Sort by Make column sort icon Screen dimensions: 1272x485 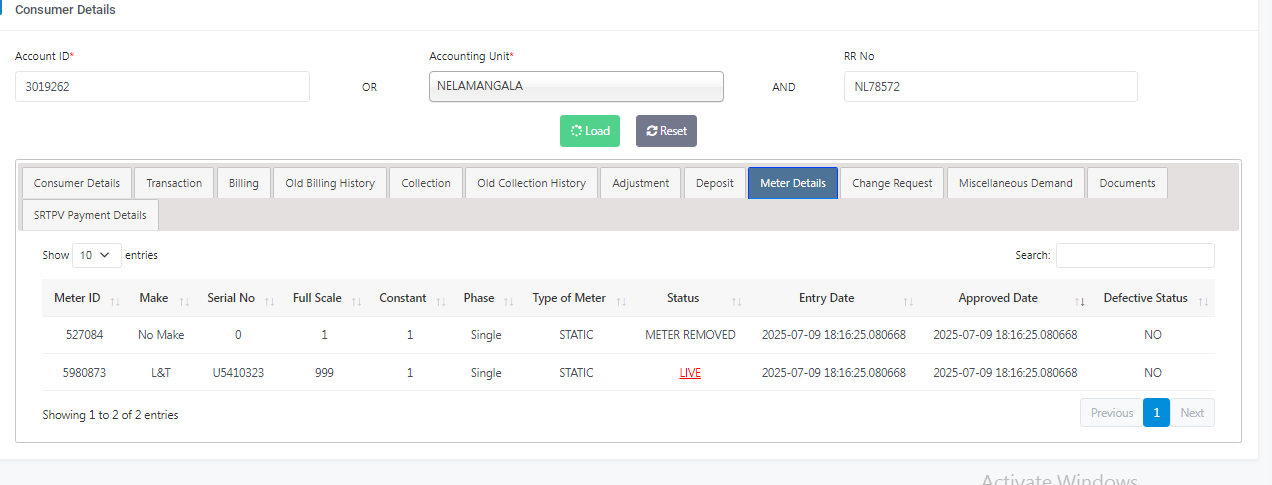[x=184, y=300]
